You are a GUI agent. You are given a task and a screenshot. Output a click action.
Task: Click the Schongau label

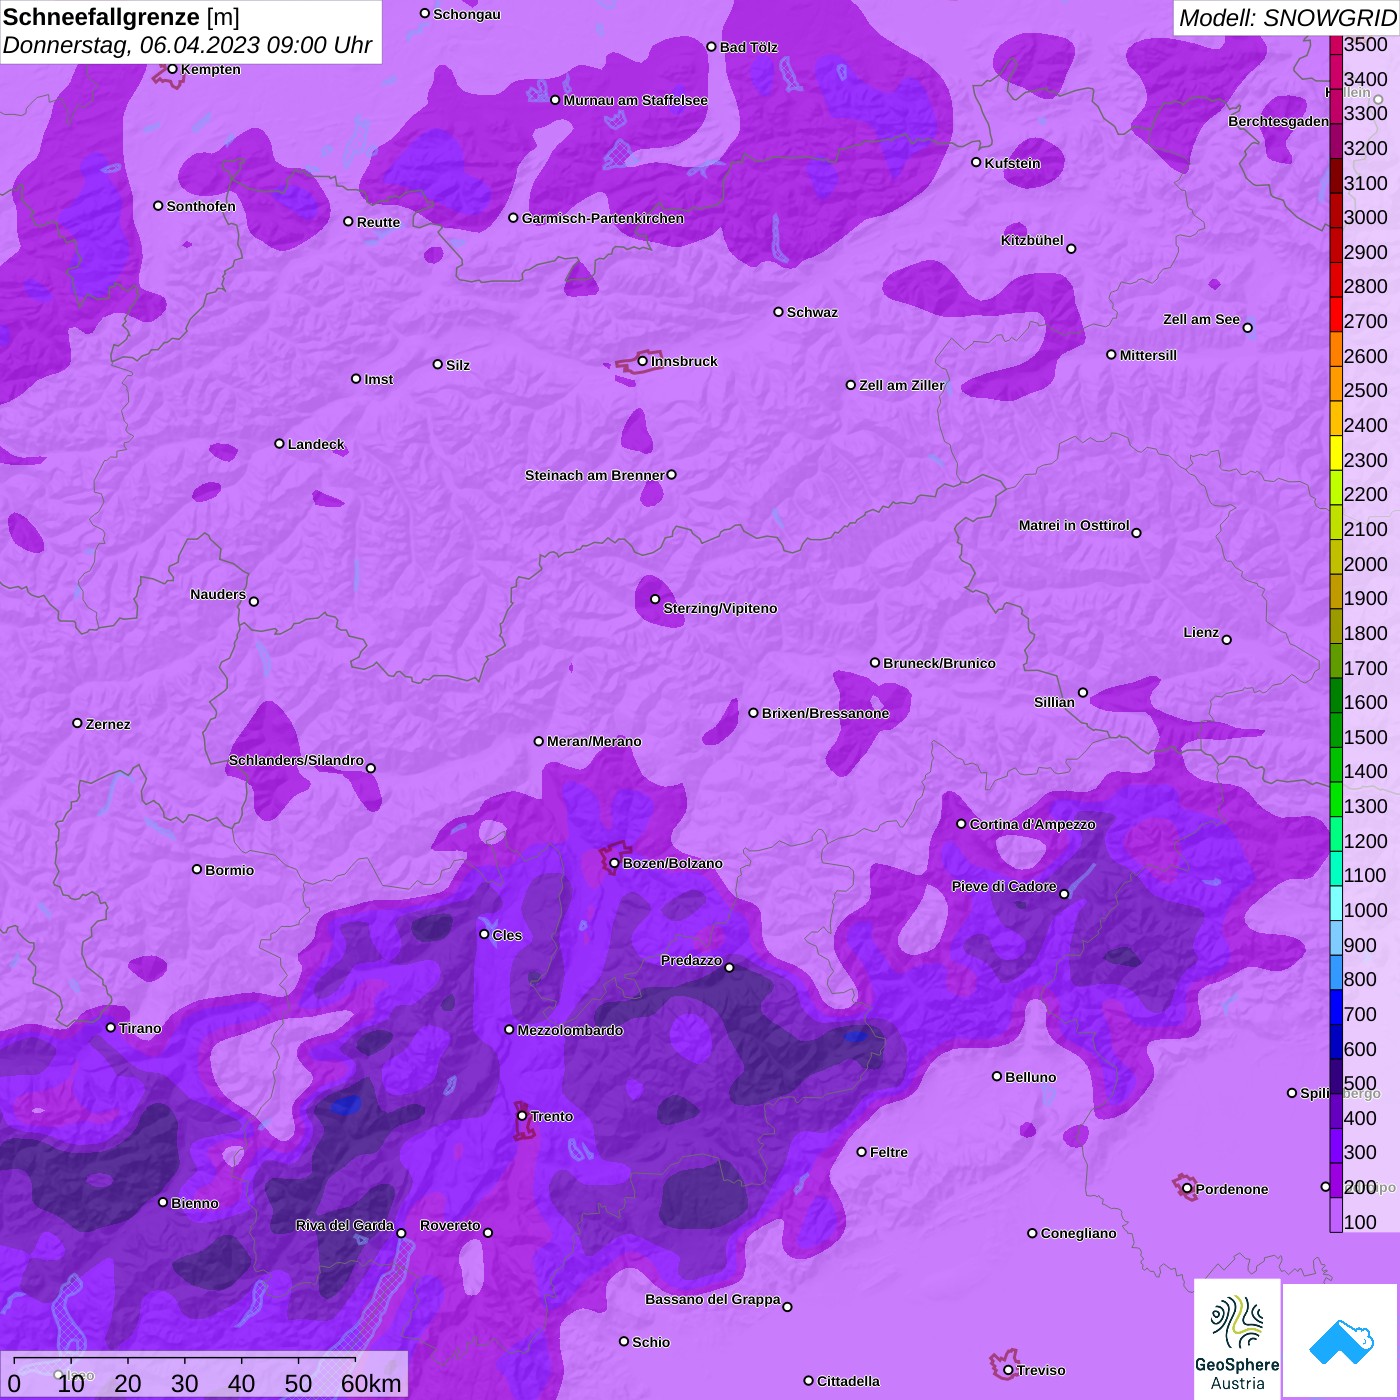pos(466,14)
